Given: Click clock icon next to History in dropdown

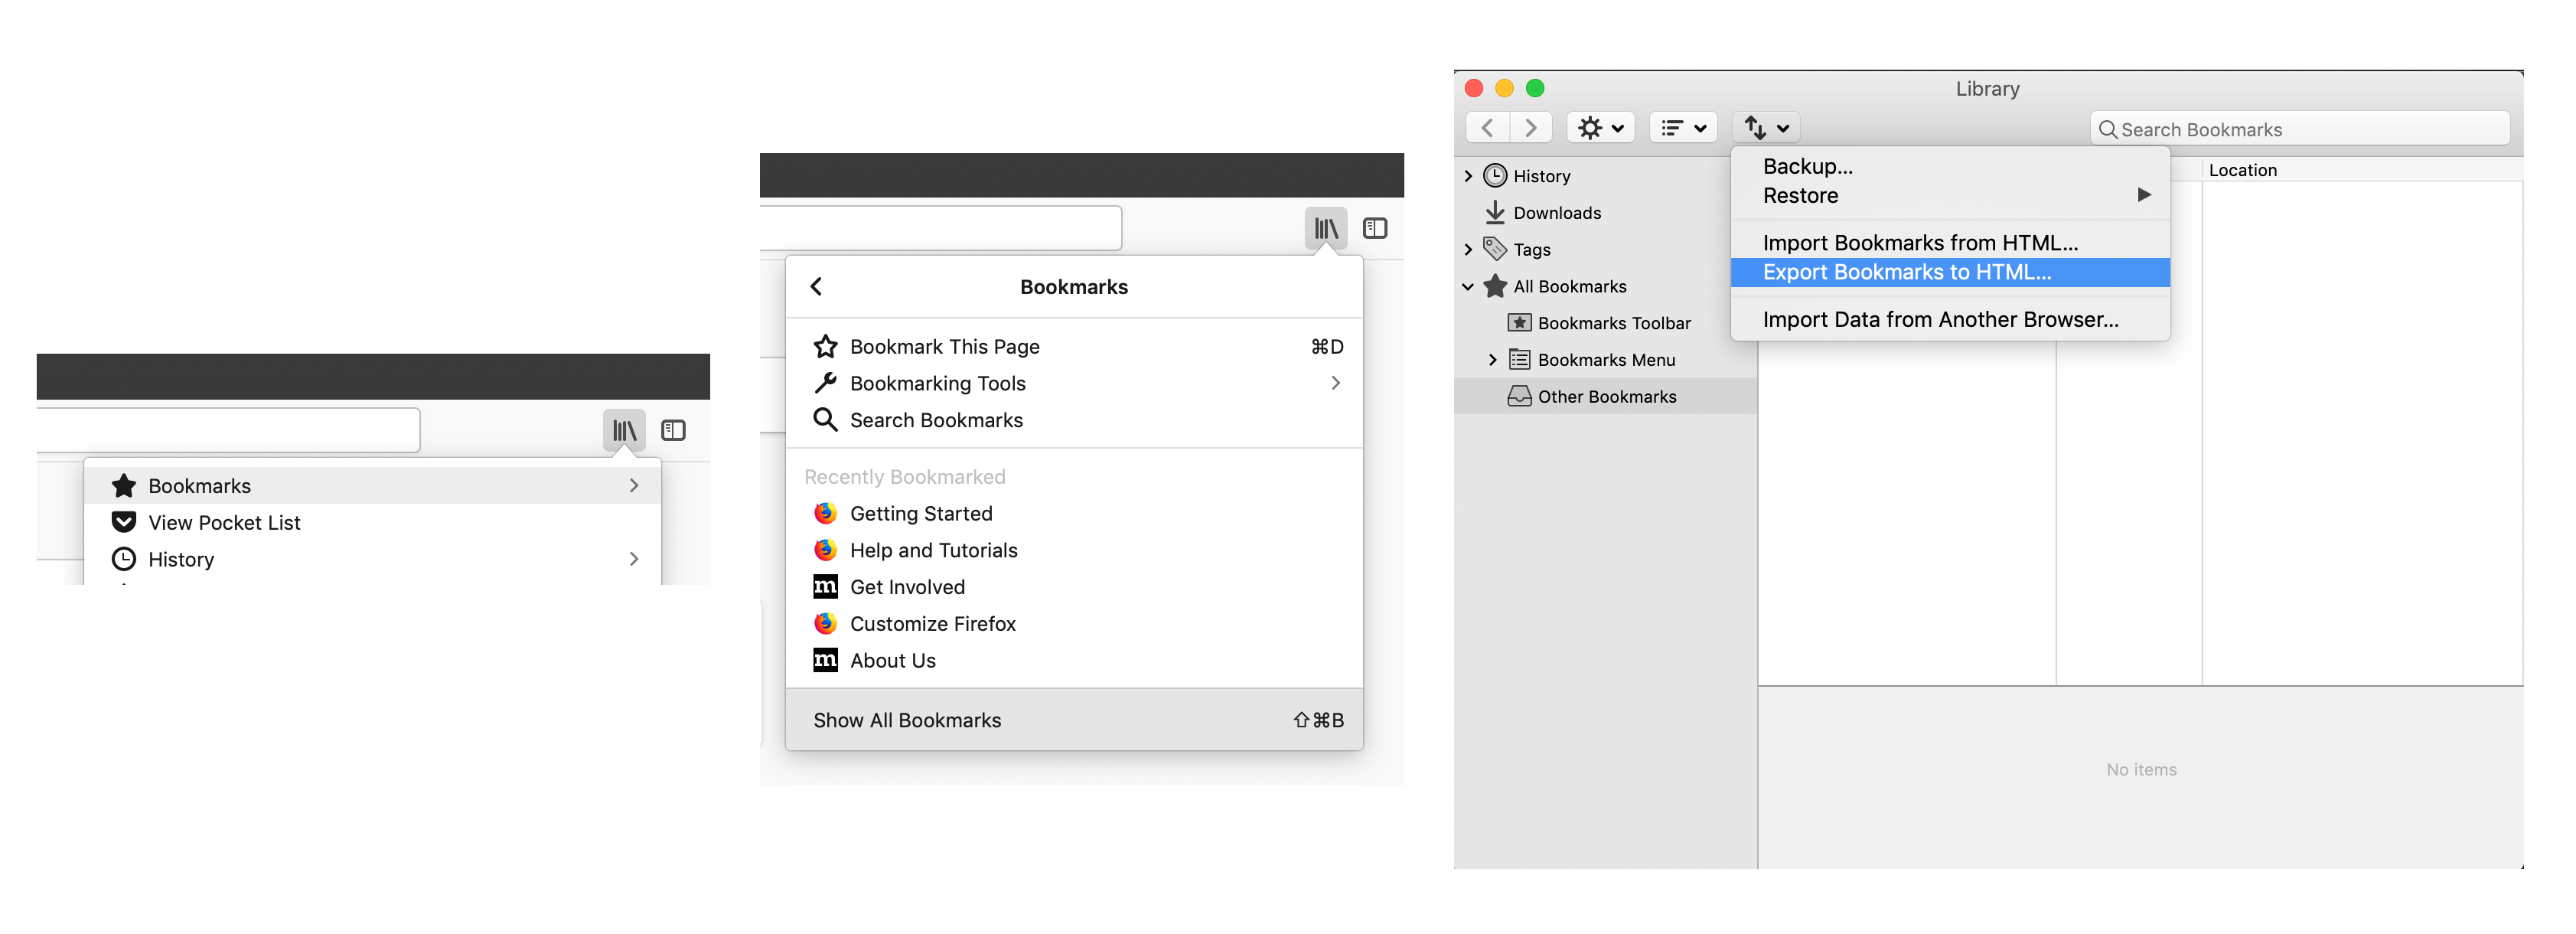Looking at the screenshot, I should point(124,560).
